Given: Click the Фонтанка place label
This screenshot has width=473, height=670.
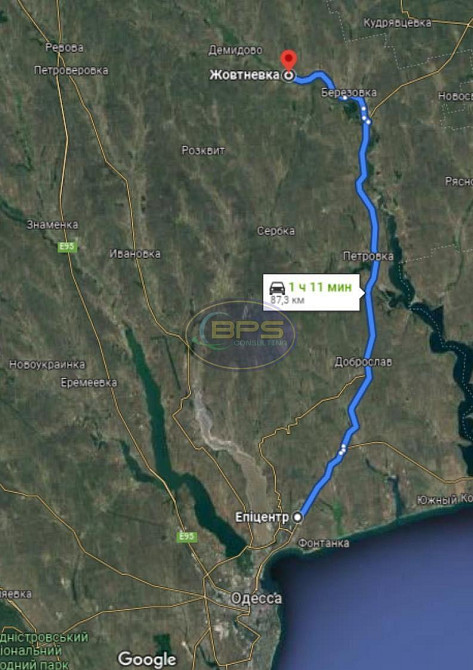Looking at the screenshot, I should 323,543.
